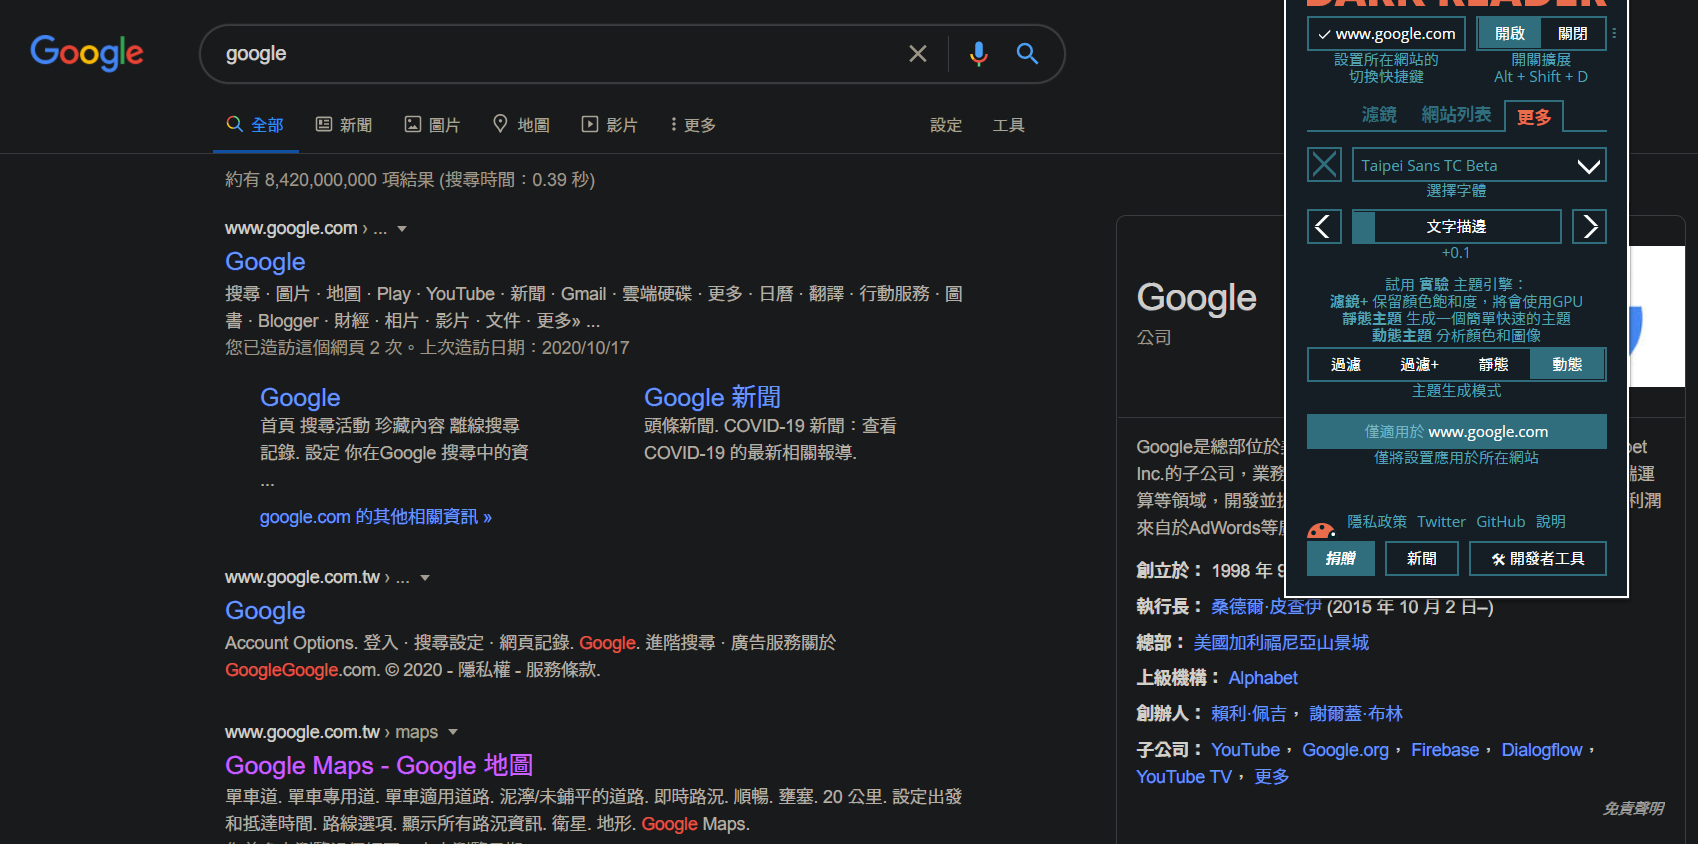Open the Taipei Sans TC Beta font dropdown
This screenshot has height=844, width=1698.
[x=1479, y=165]
